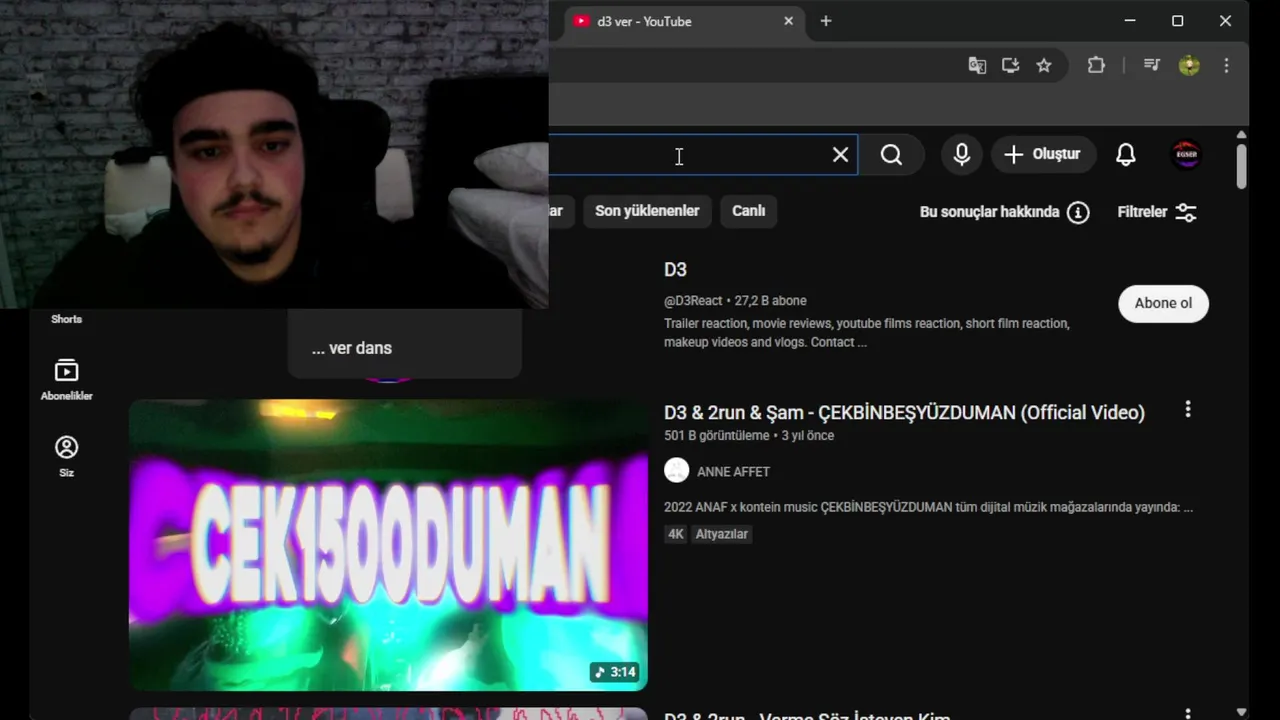Start voice search with the microphone icon
Screen dimensions: 1280x720
[x=962, y=154]
